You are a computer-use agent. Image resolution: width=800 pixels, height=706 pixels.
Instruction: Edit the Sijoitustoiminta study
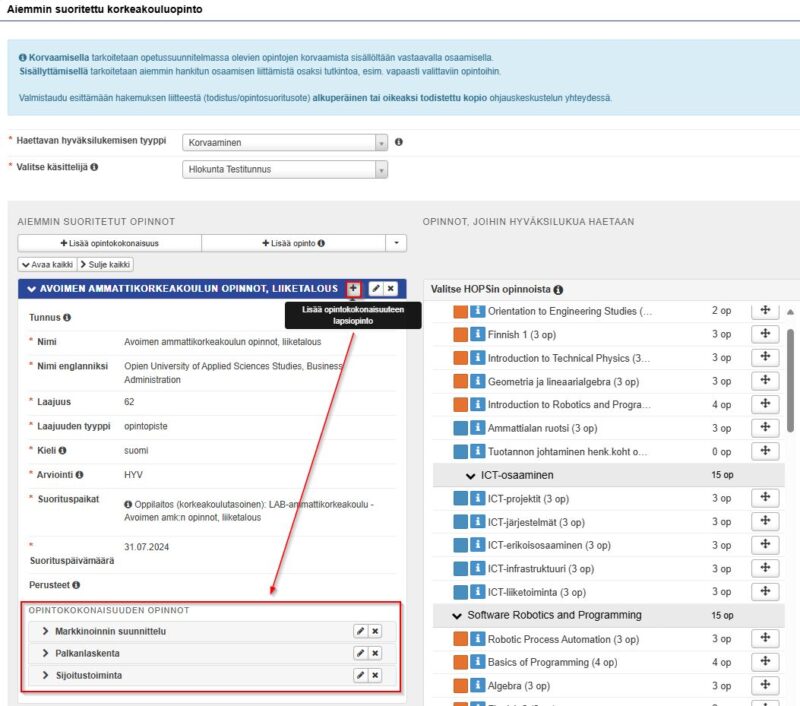coord(360,675)
